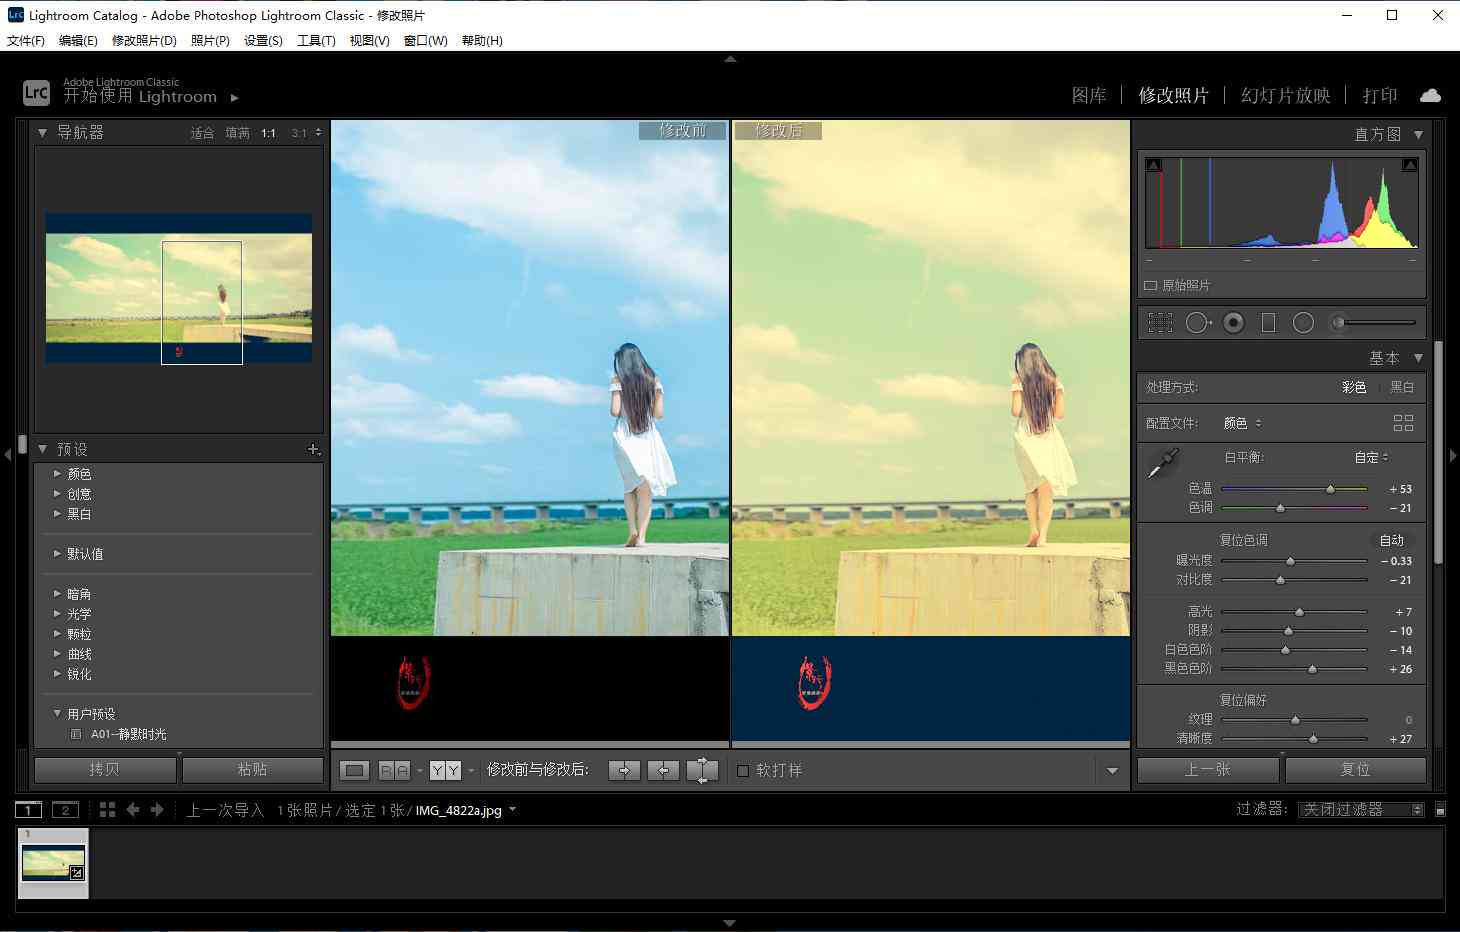
Task: Click the cloud sync status icon
Action: [x=1430, y=96]
